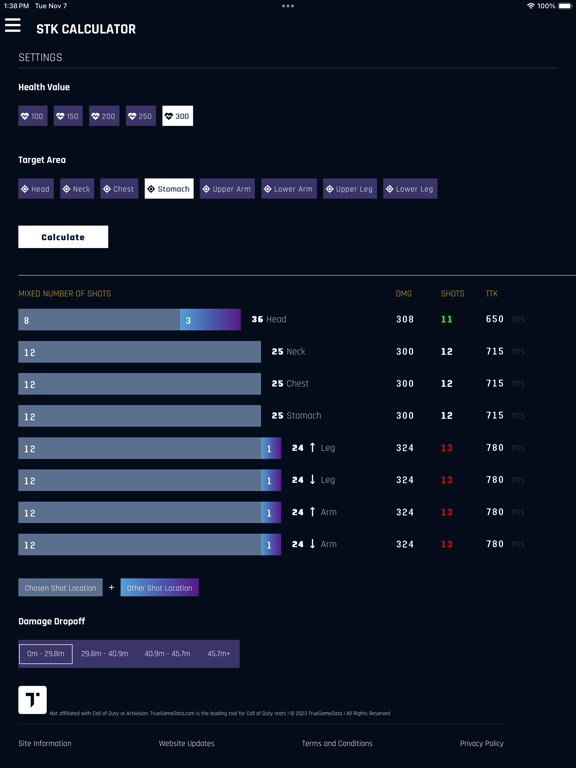The image size is (576, 768).
Task: Select 29.8m - 40.9m damage dropoff range
Action: tap(105, 654)
